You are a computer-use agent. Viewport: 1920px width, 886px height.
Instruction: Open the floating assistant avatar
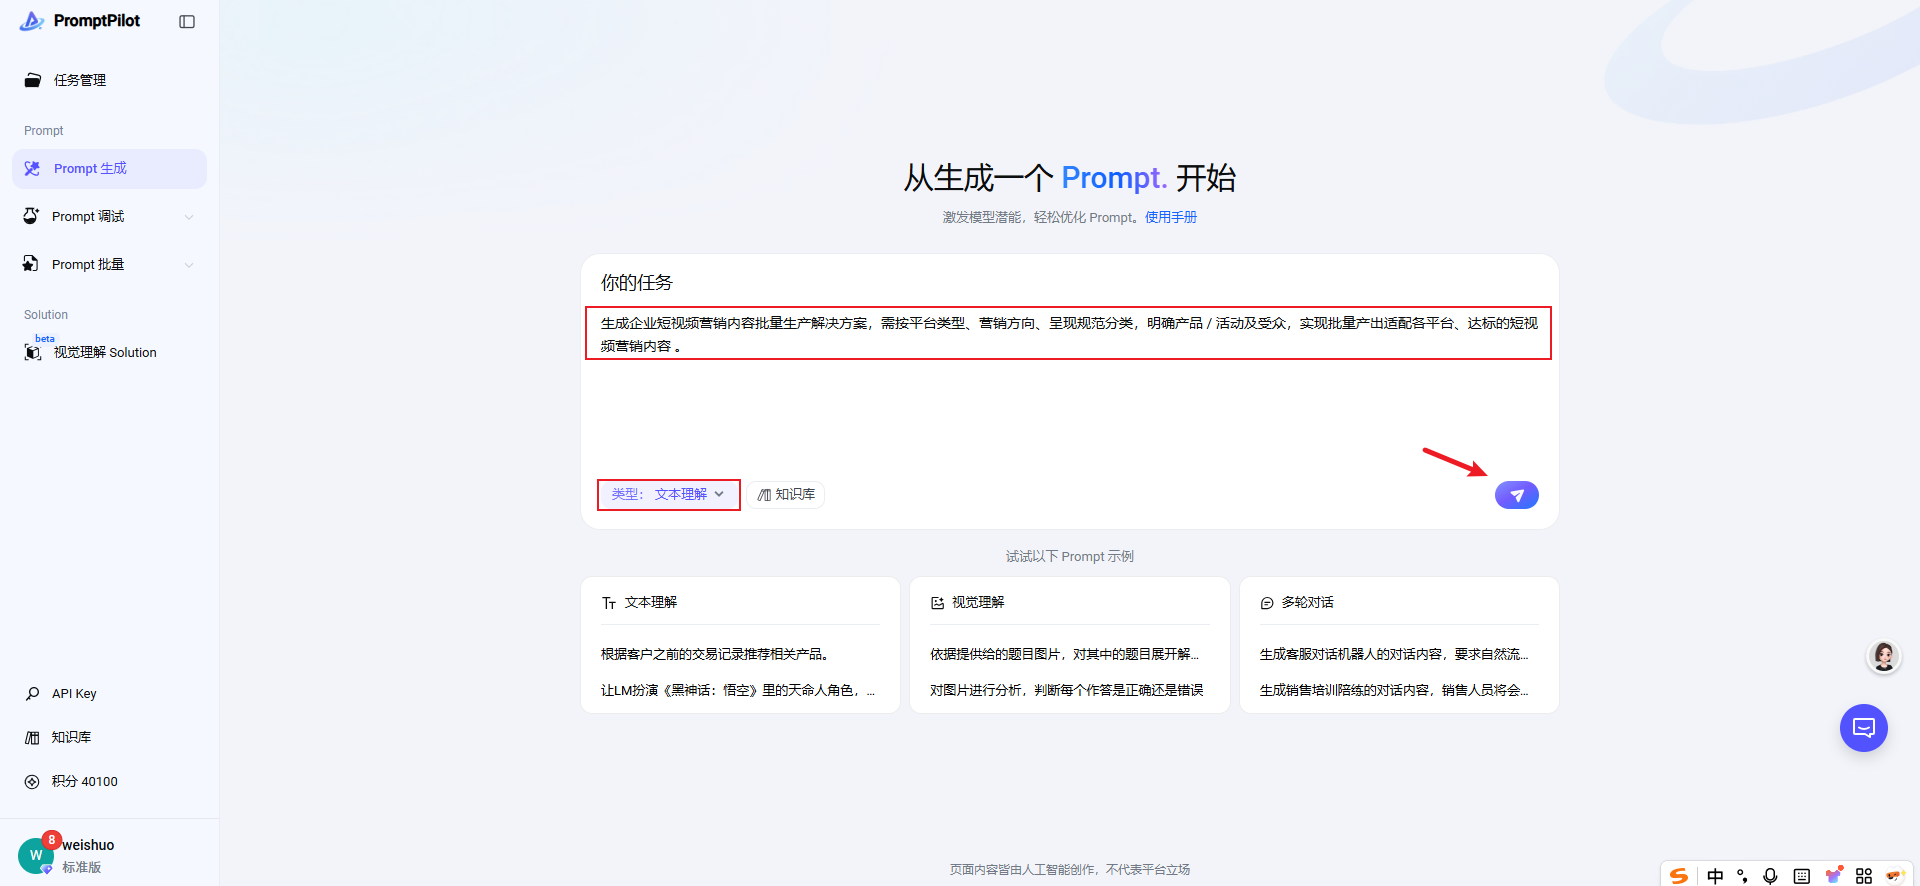point(1884,656)
